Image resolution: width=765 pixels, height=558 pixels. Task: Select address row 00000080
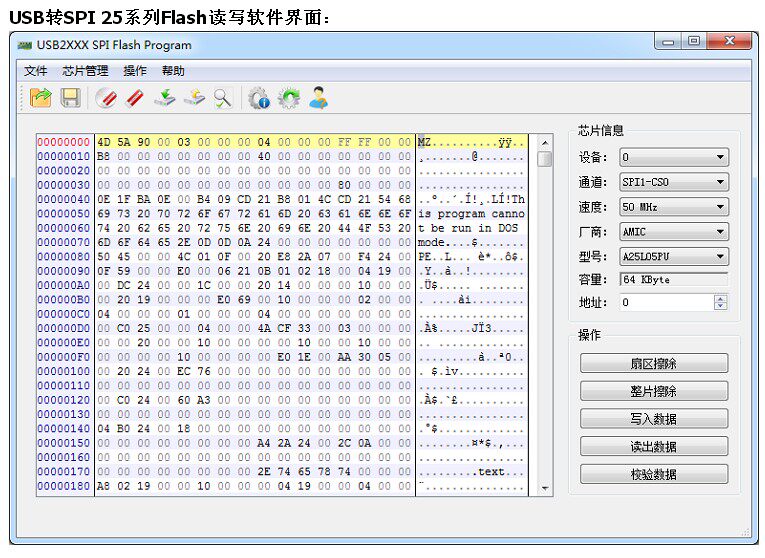click(64, 257)
